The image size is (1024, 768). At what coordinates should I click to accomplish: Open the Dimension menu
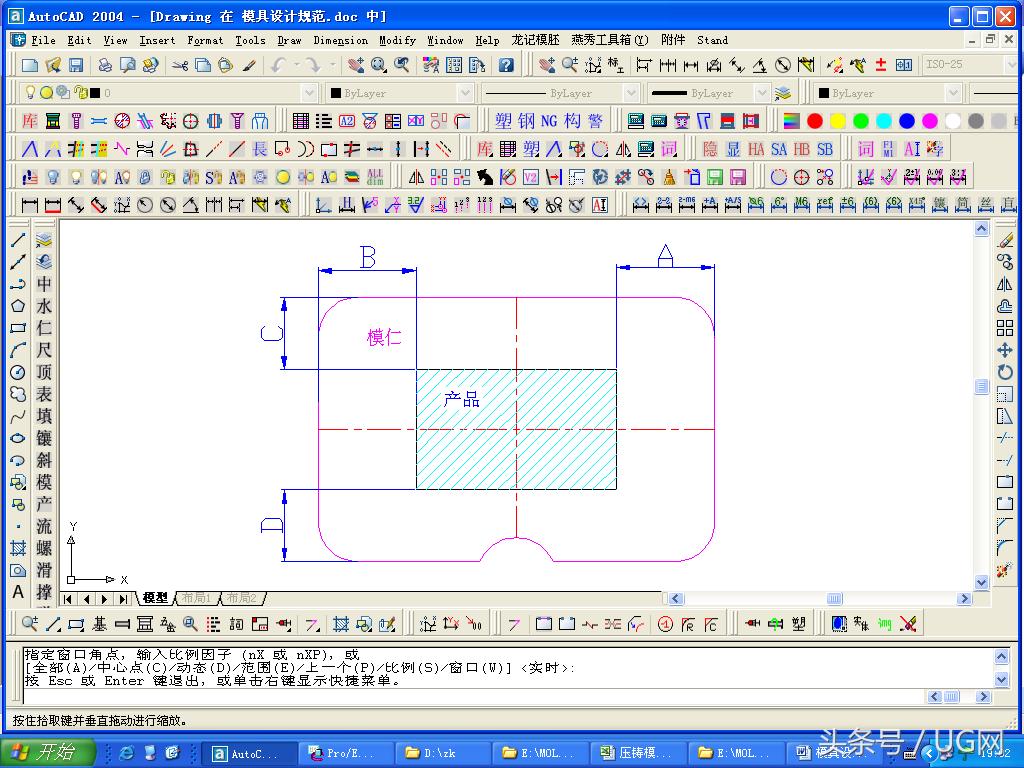[x=340, y=40]
